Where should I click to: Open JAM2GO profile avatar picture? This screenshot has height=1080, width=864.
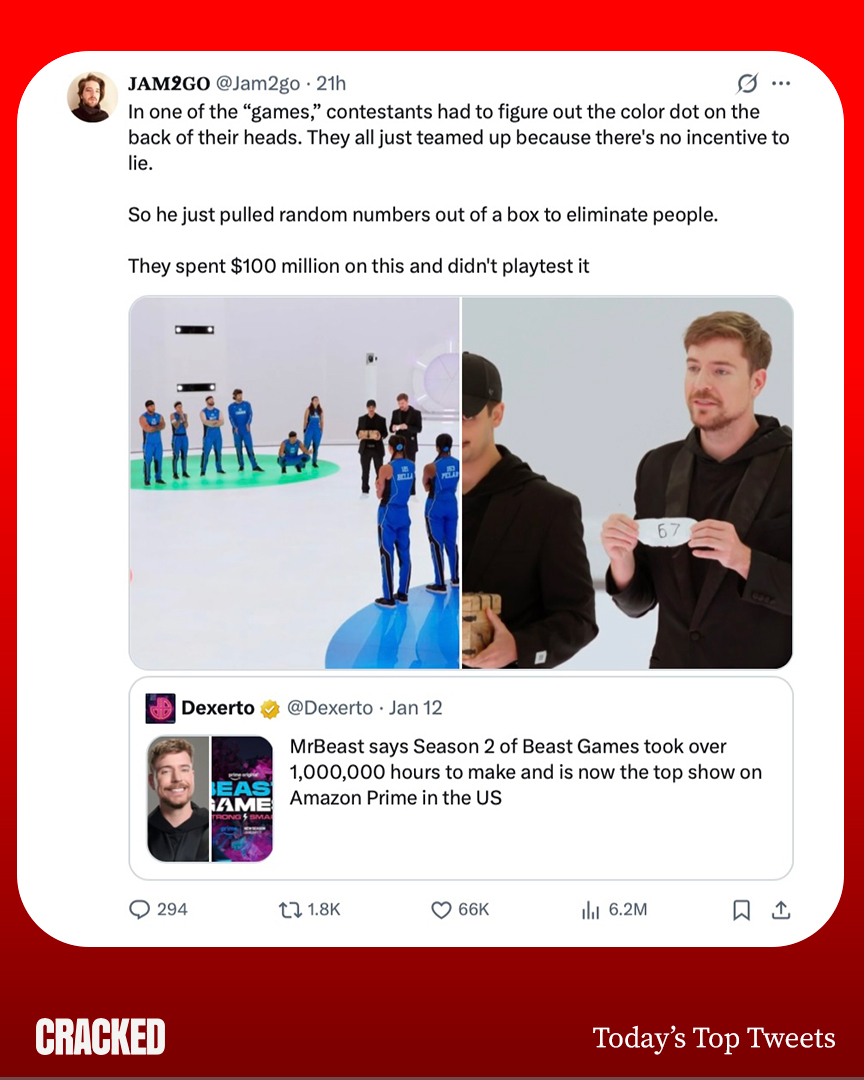(92, 96)
